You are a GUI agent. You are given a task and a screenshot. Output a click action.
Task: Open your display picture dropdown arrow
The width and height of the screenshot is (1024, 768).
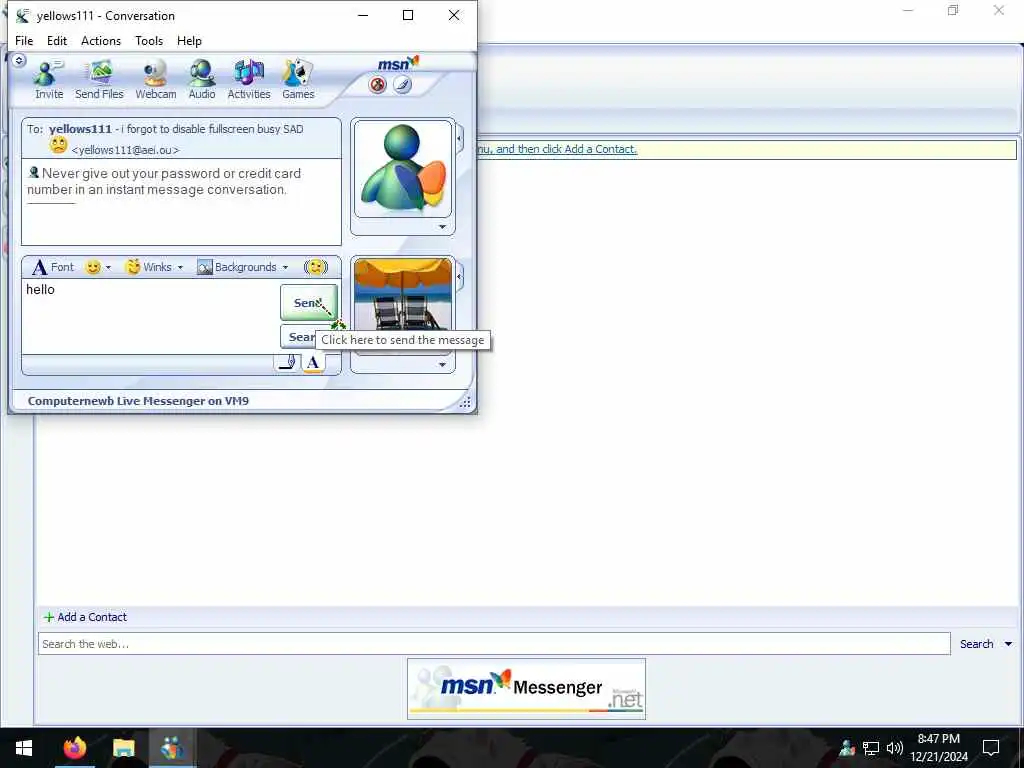tap(442, 364)
